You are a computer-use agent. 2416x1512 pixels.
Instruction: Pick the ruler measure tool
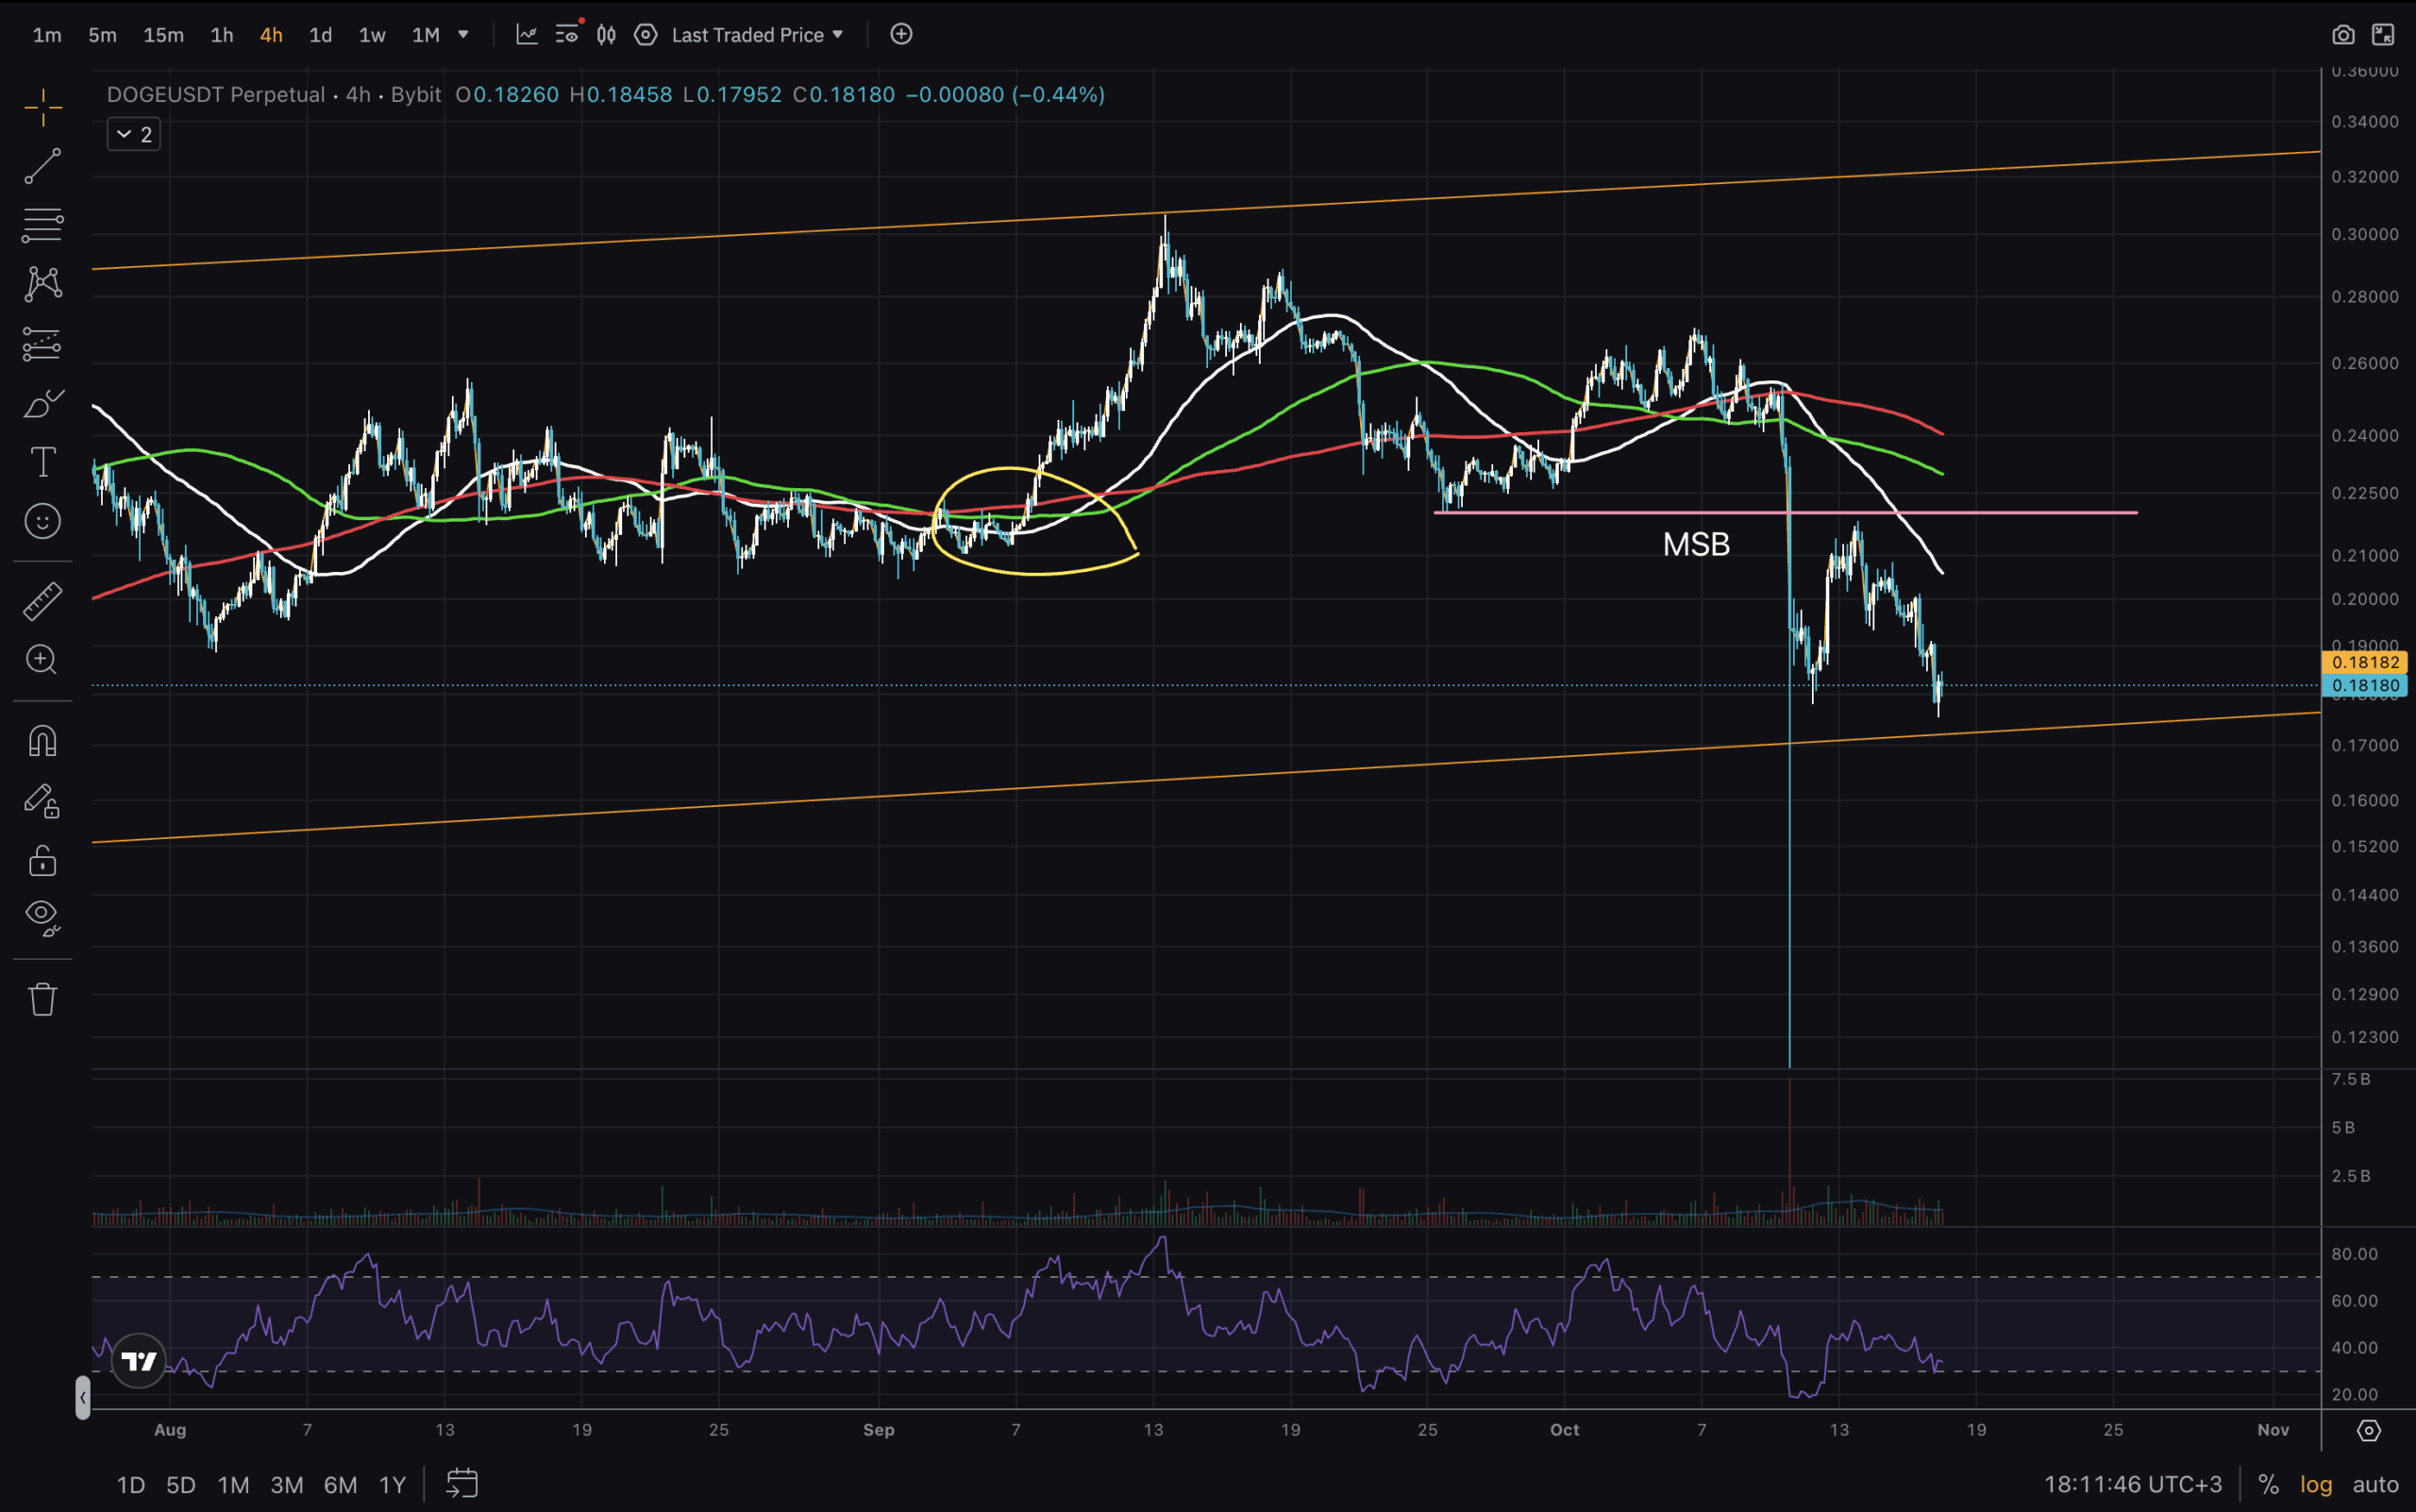pos(42,601)
